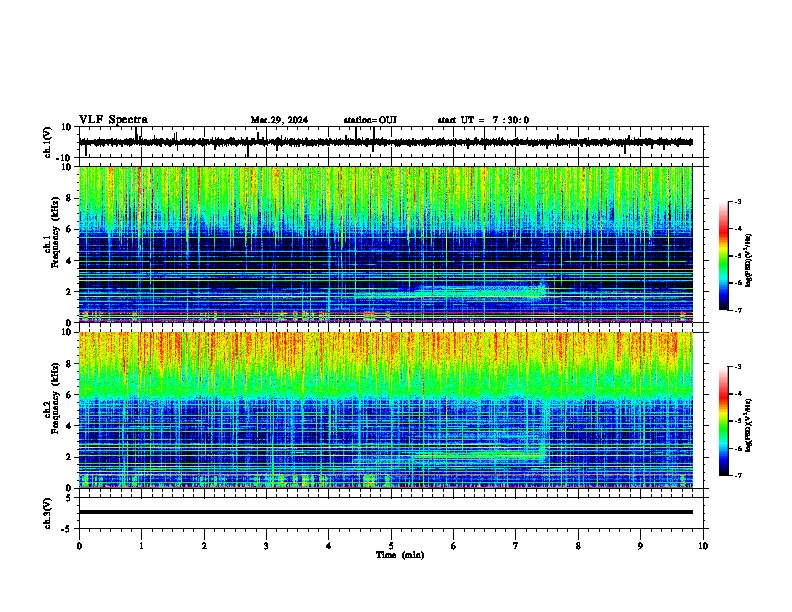The image size is (792, 612).
Task: Click time axis tick label 3
Action: click(x=266, y=546)
